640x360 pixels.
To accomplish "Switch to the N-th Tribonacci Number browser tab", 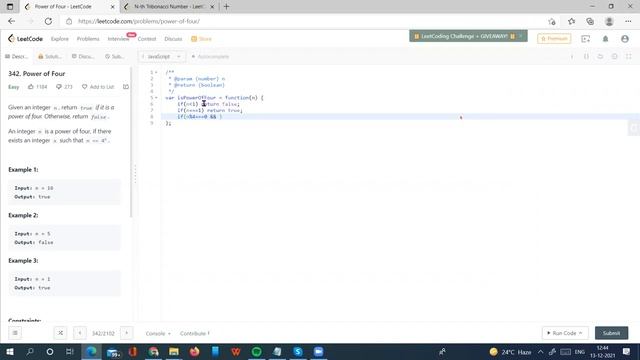I will (169, 7).
